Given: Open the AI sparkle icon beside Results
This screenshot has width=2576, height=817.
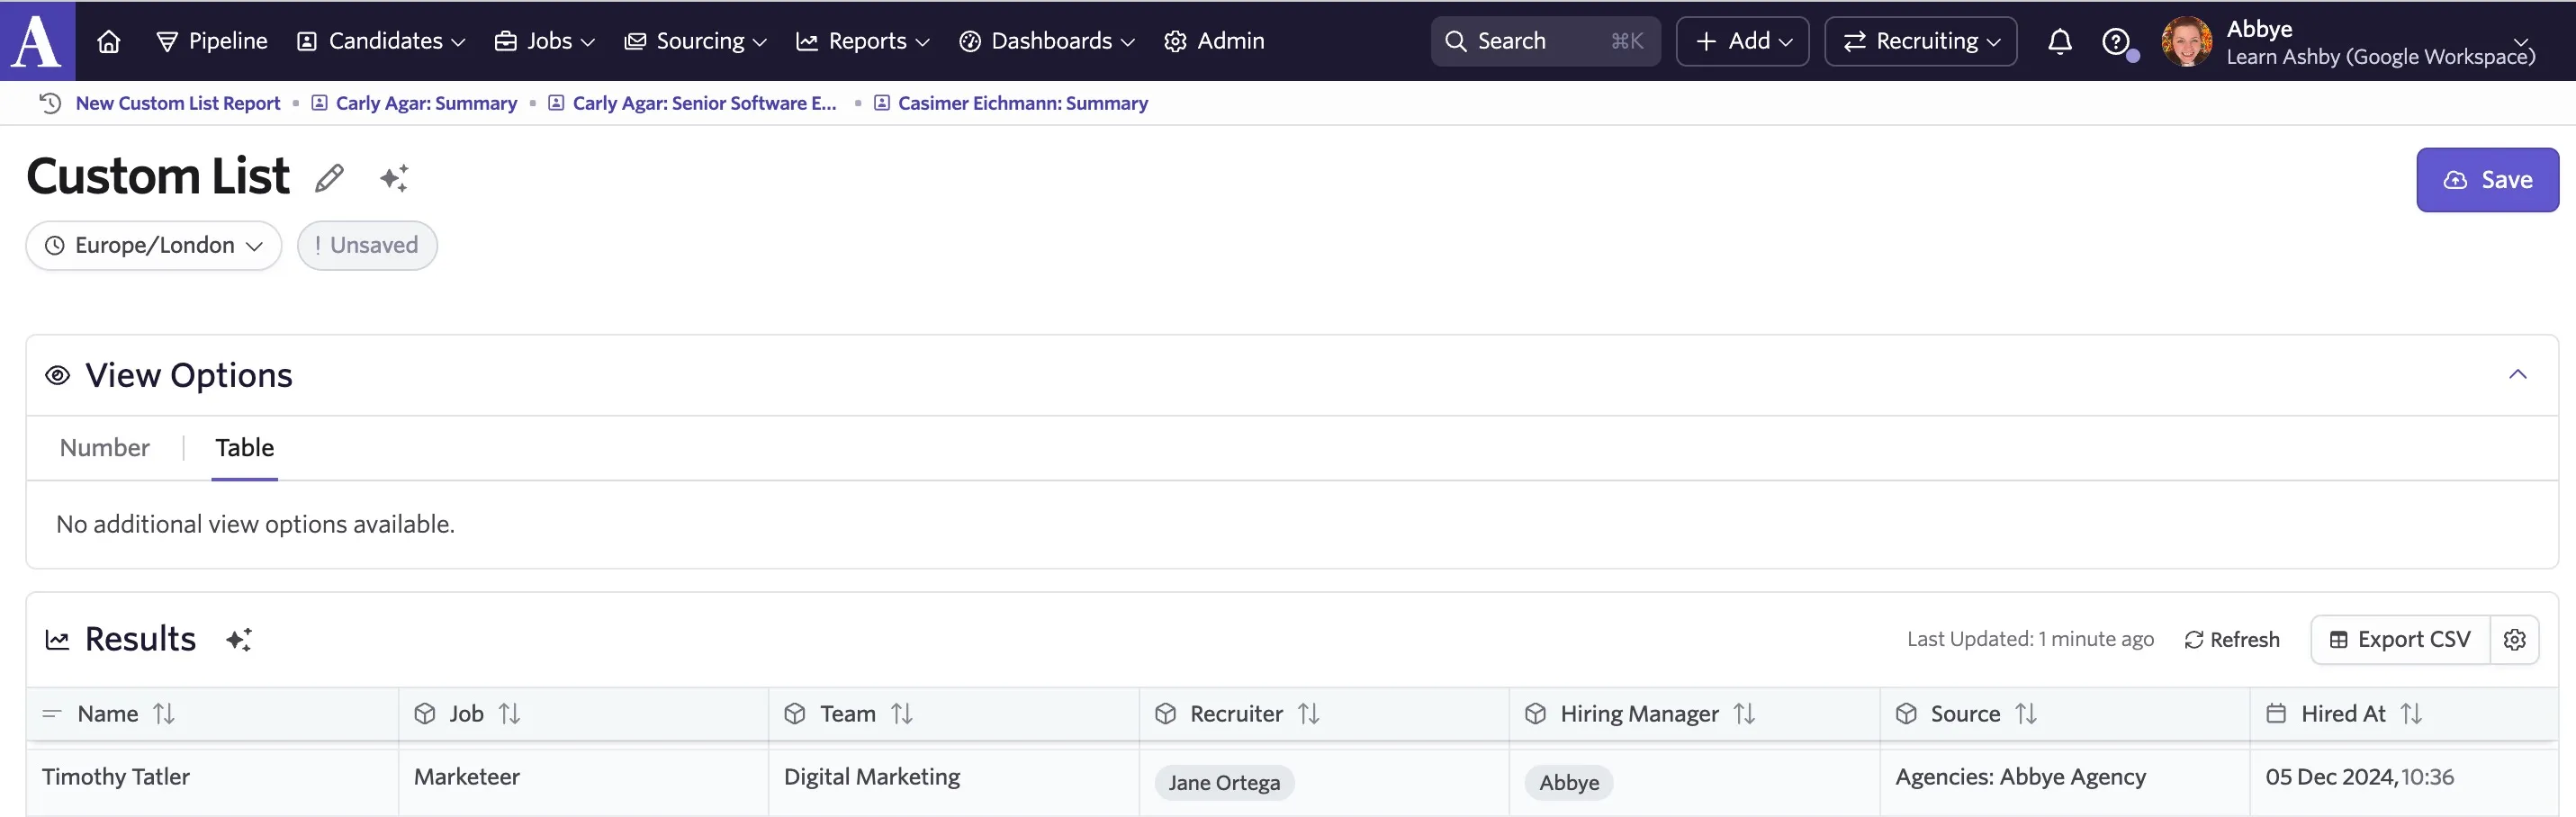Looking at the screenshot, I should tap(239, 639).
